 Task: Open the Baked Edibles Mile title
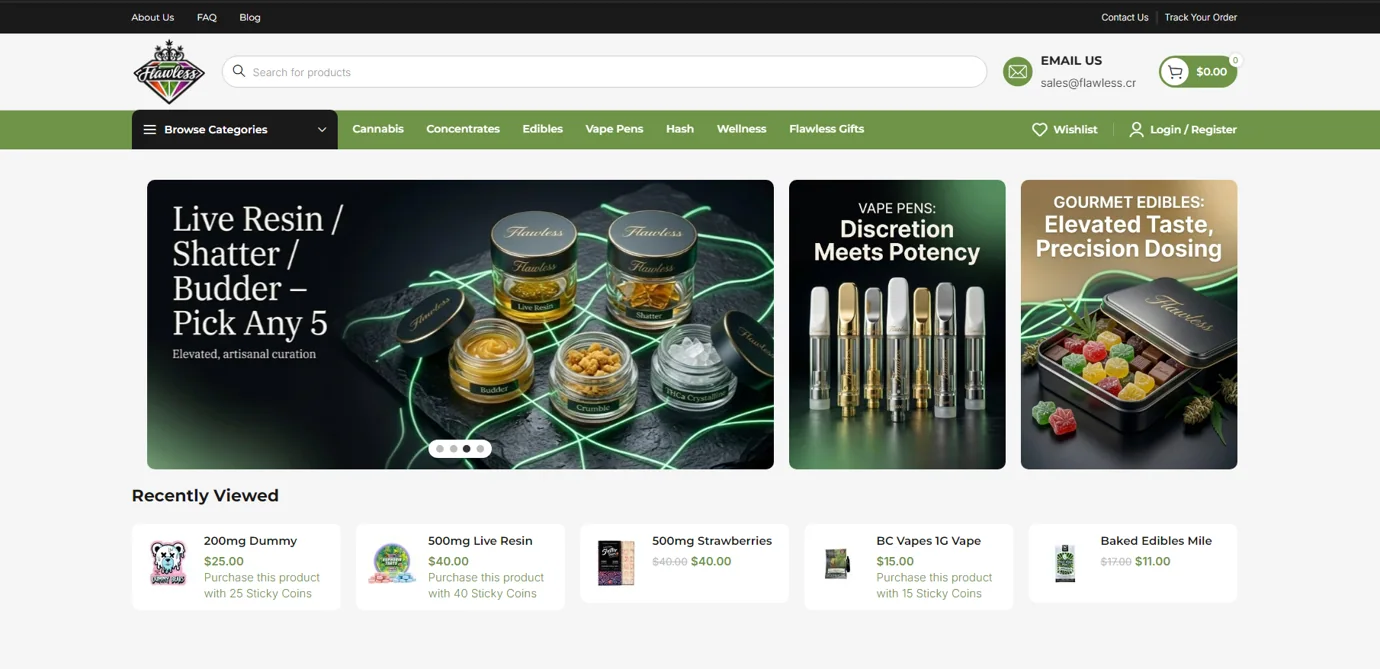click(1156, 541)
